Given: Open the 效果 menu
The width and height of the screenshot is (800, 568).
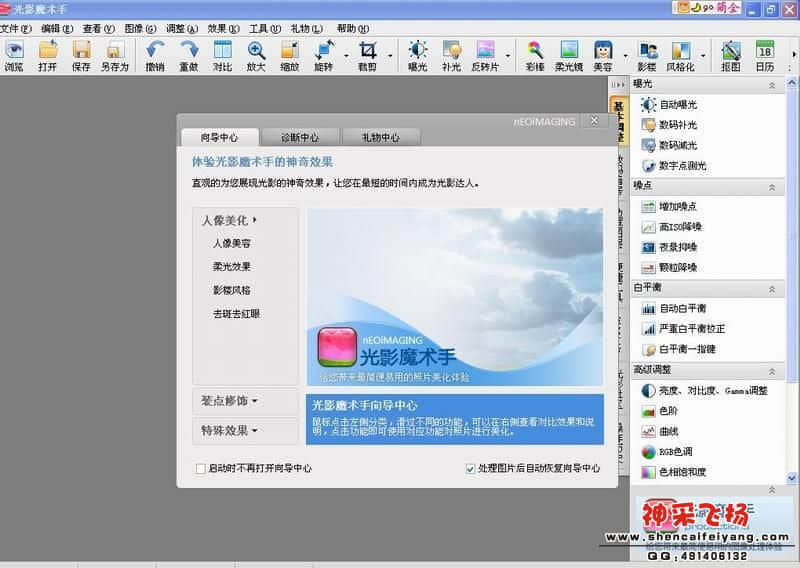Looking at the screenshot, I should (223, 29).
